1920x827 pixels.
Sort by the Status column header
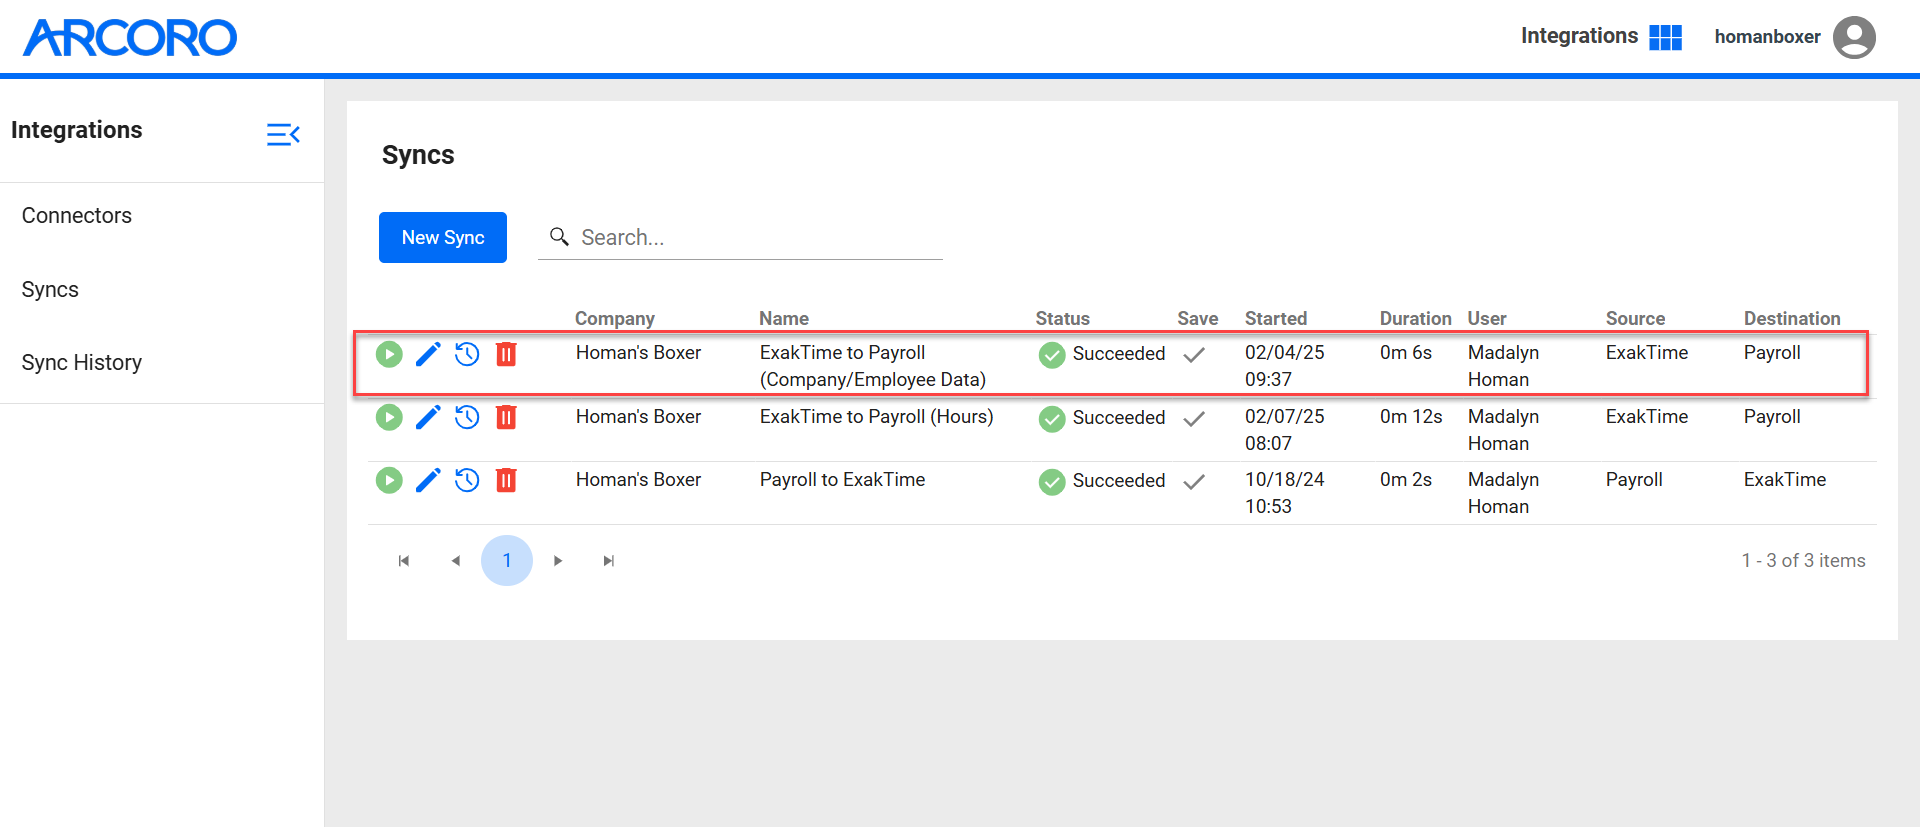pos(1063,318)
